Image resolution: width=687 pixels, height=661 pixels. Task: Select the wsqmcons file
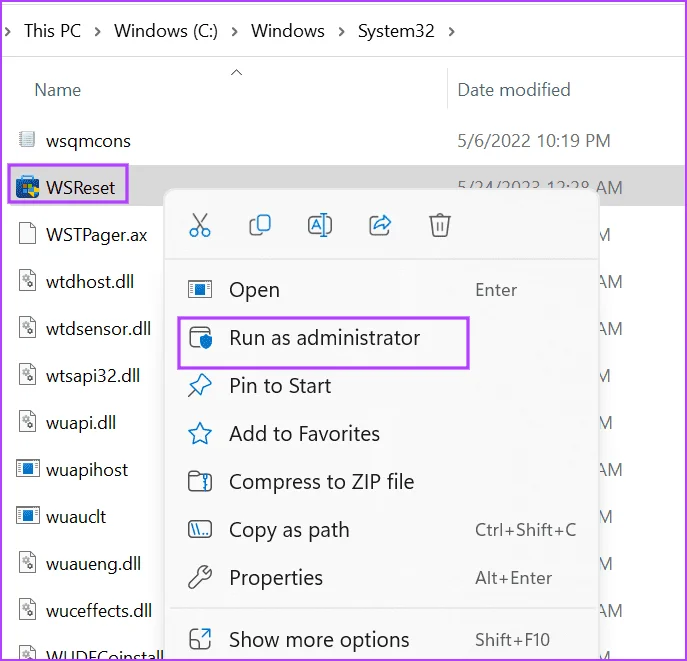coord(88,141)
